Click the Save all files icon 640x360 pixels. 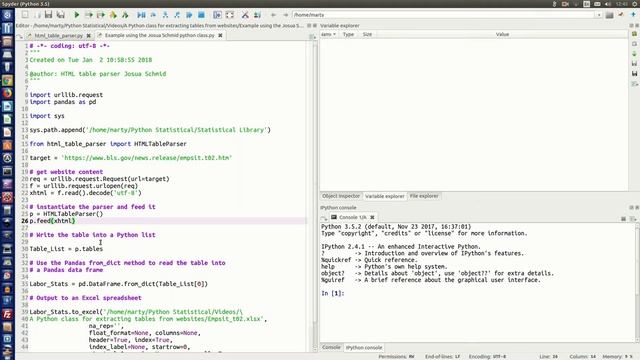coord(61,15)
